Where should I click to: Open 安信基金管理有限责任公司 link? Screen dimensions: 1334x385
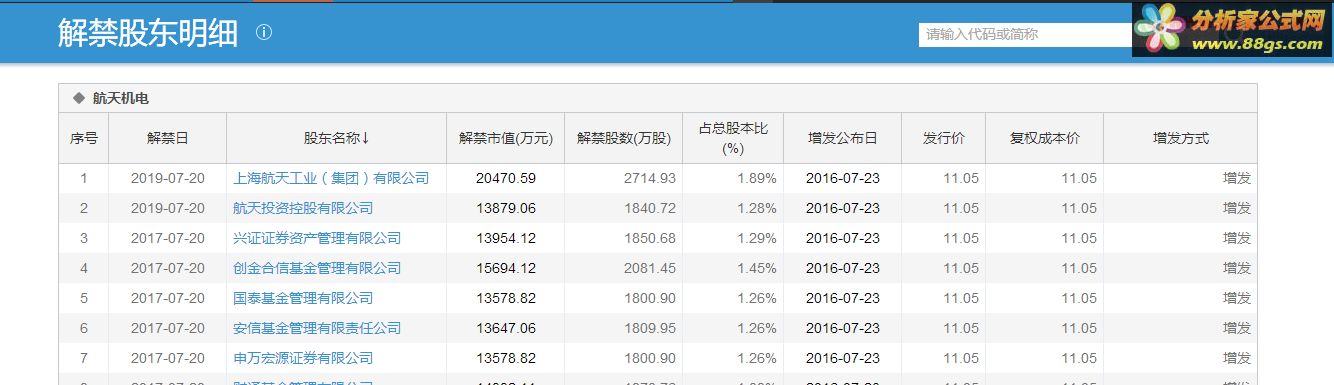coord(317,328)
